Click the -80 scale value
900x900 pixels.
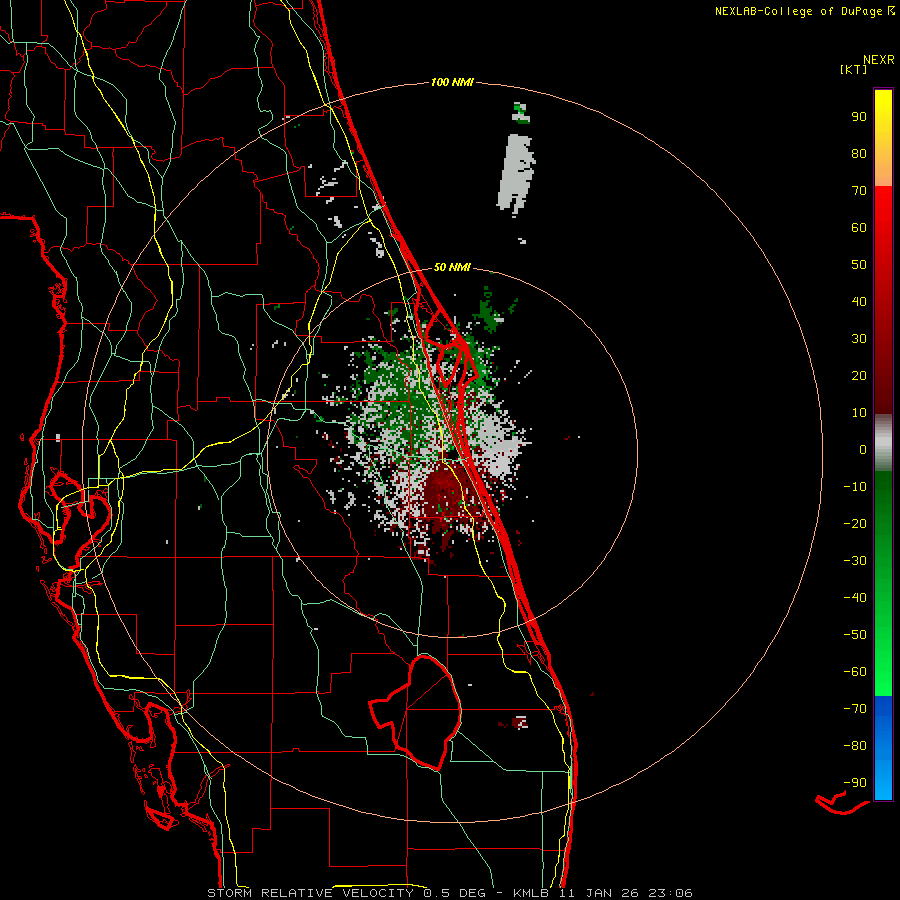tap(855, 746)
